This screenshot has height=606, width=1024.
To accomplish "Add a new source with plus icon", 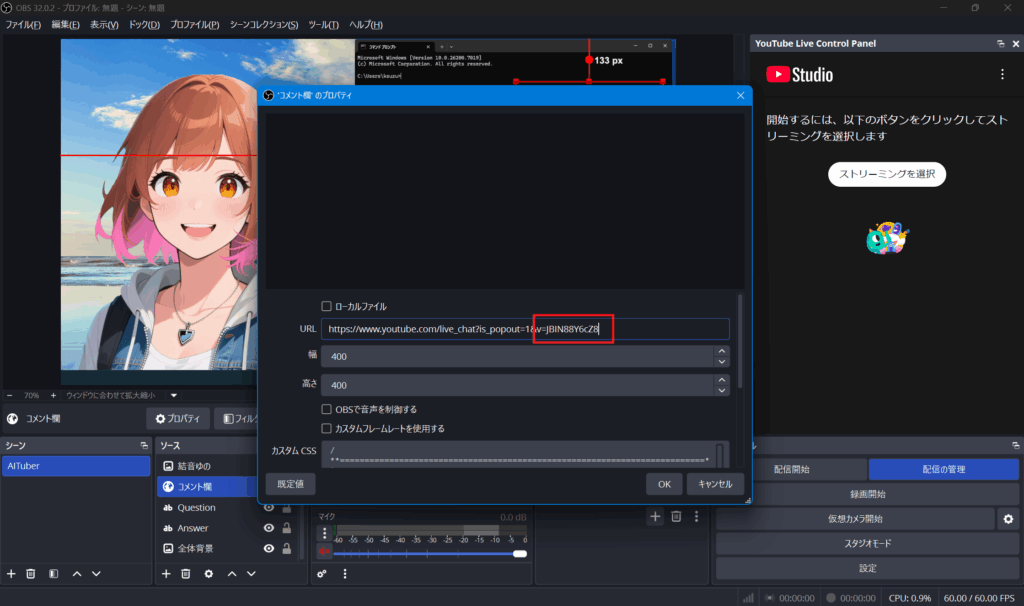I will [x=166, y=574].
